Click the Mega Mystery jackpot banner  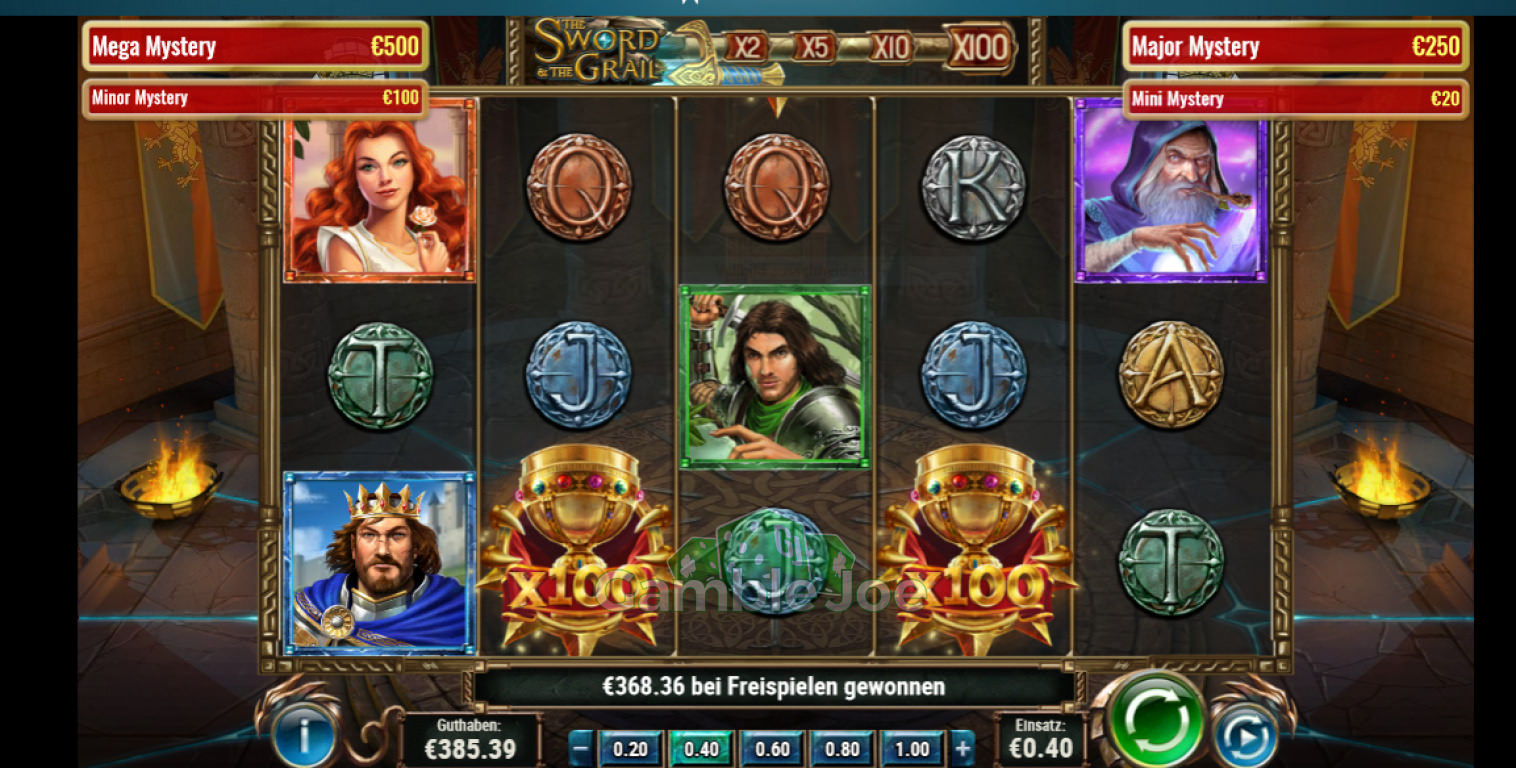coord(256,46)
